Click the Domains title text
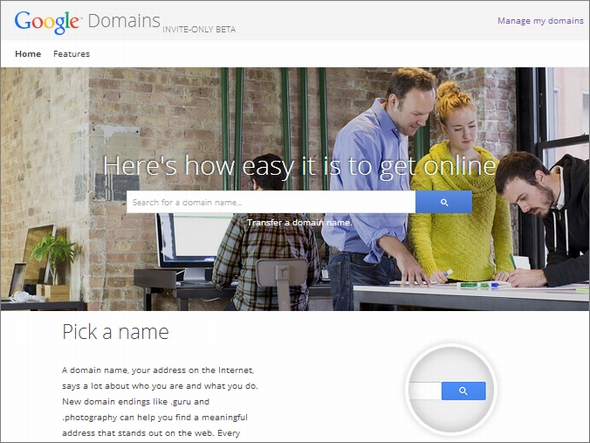 pyautogui.click(x=124, y=21)
